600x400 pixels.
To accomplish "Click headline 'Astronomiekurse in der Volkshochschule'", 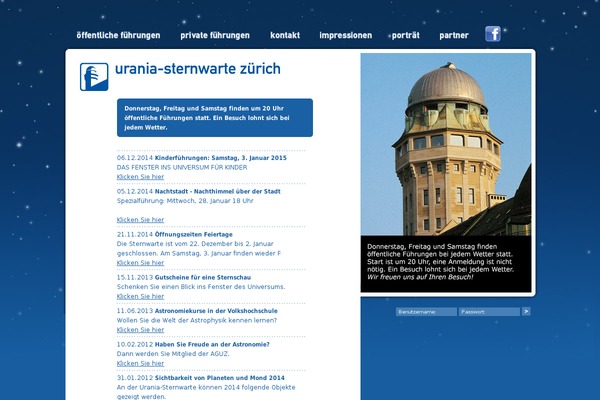I will pos(216,311).
